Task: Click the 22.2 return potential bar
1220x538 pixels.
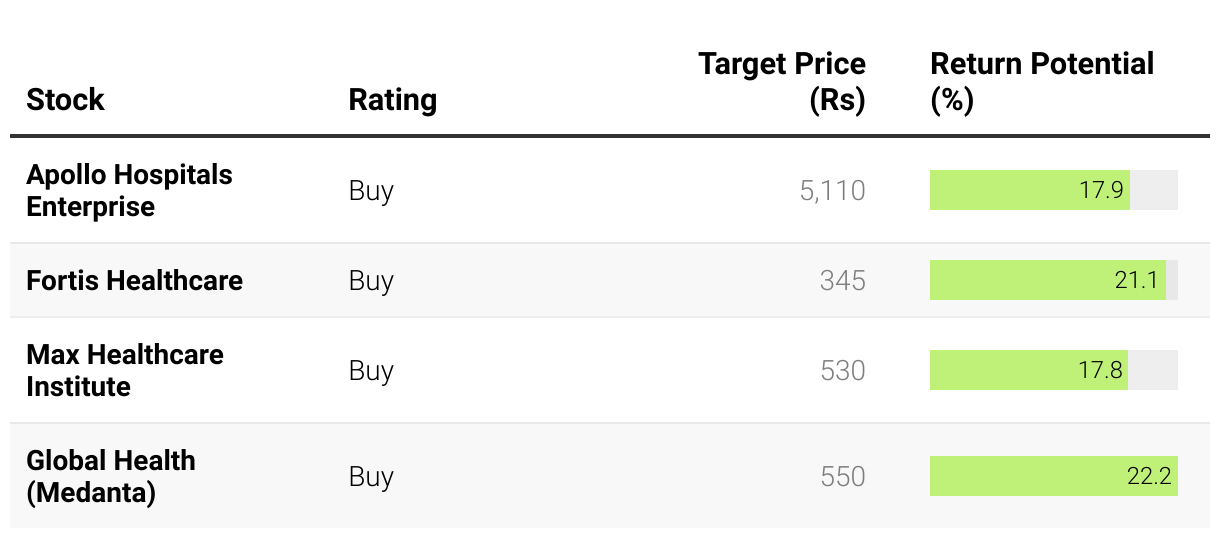Action: click(1054, 476)
